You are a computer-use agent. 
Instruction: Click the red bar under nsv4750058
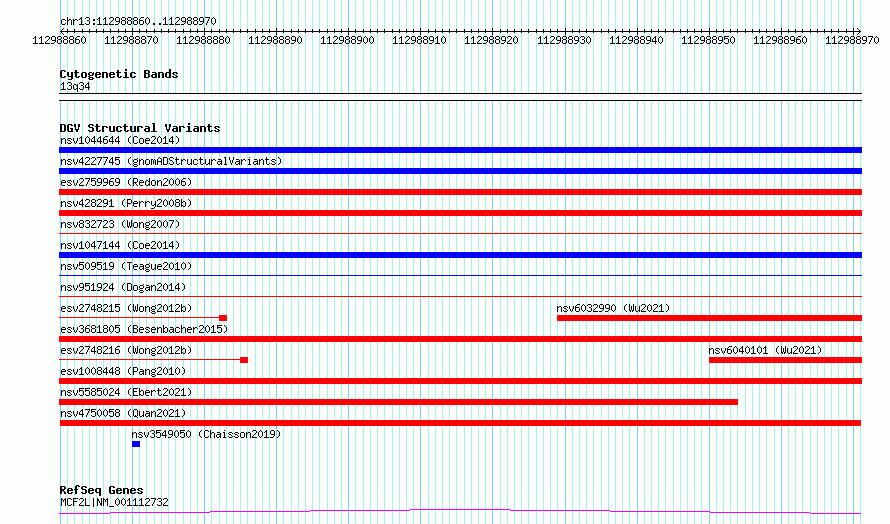pos(460,423)
